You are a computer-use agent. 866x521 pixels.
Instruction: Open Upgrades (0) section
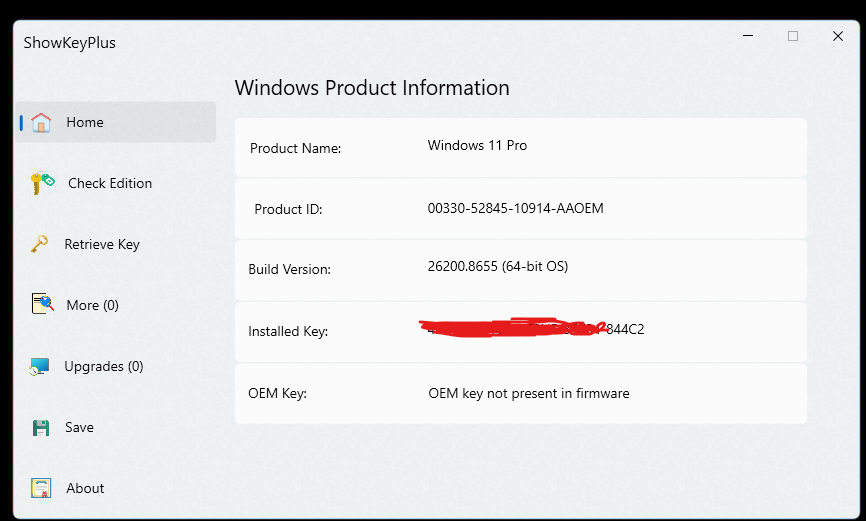(116, 366)
